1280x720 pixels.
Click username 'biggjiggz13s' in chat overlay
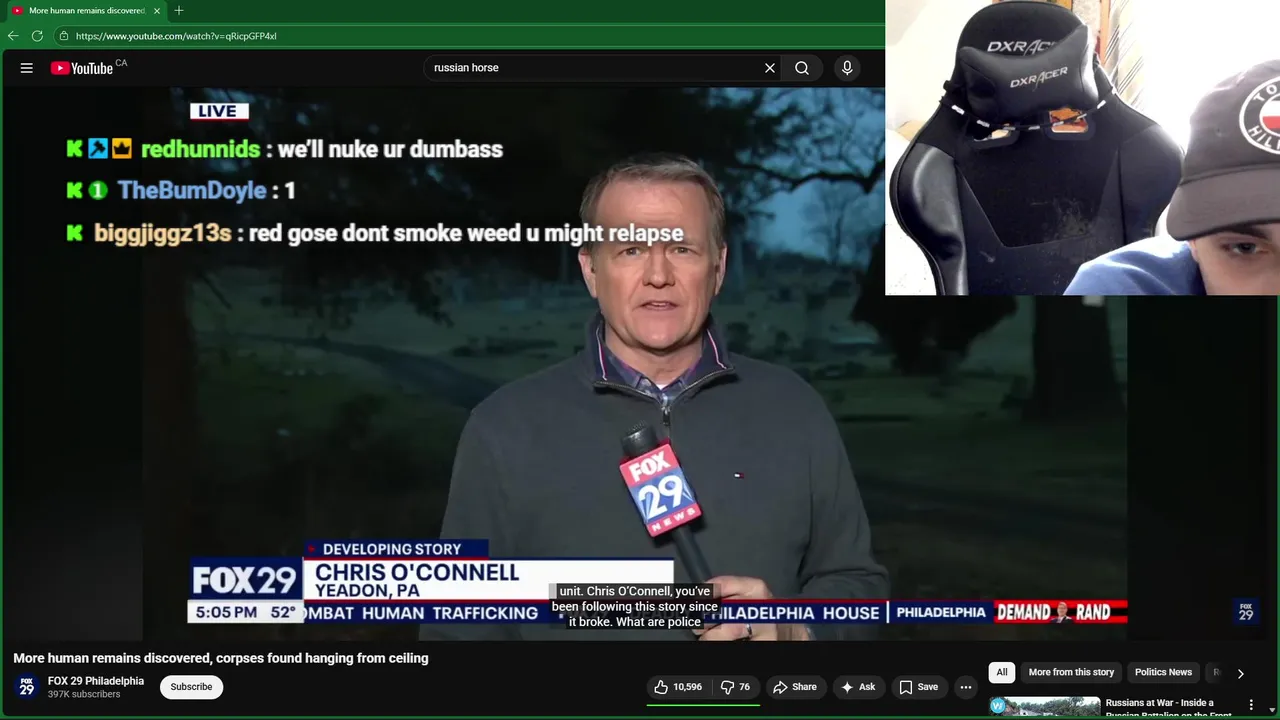pos(162,233)
